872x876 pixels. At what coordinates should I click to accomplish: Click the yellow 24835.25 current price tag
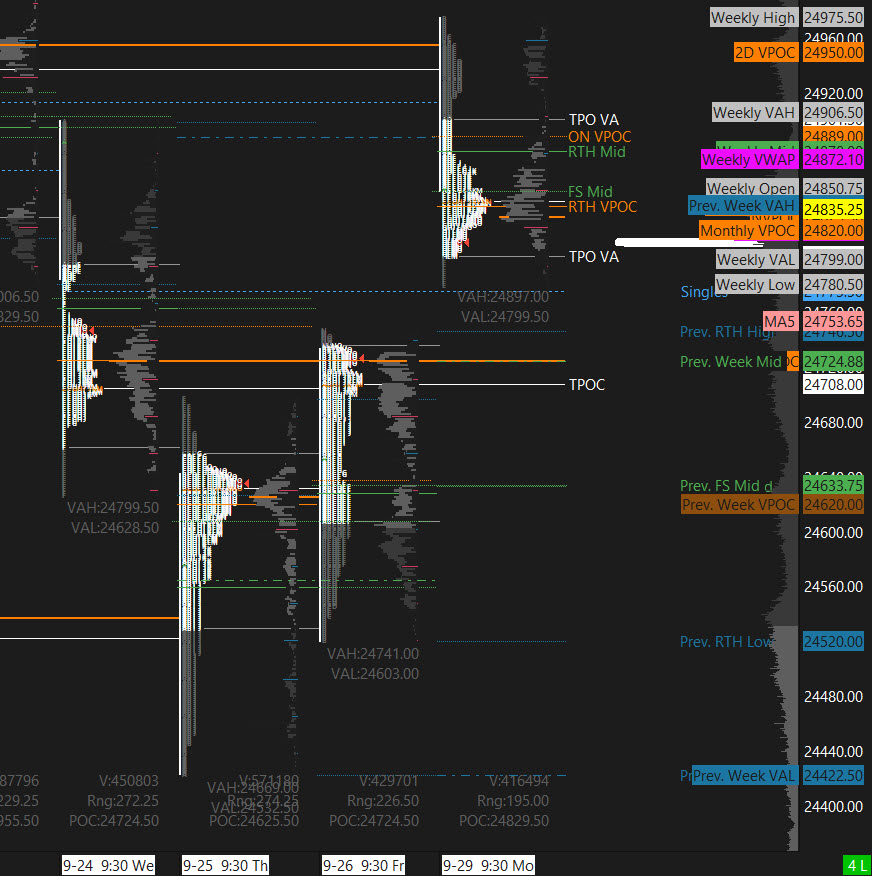[833, 210]
